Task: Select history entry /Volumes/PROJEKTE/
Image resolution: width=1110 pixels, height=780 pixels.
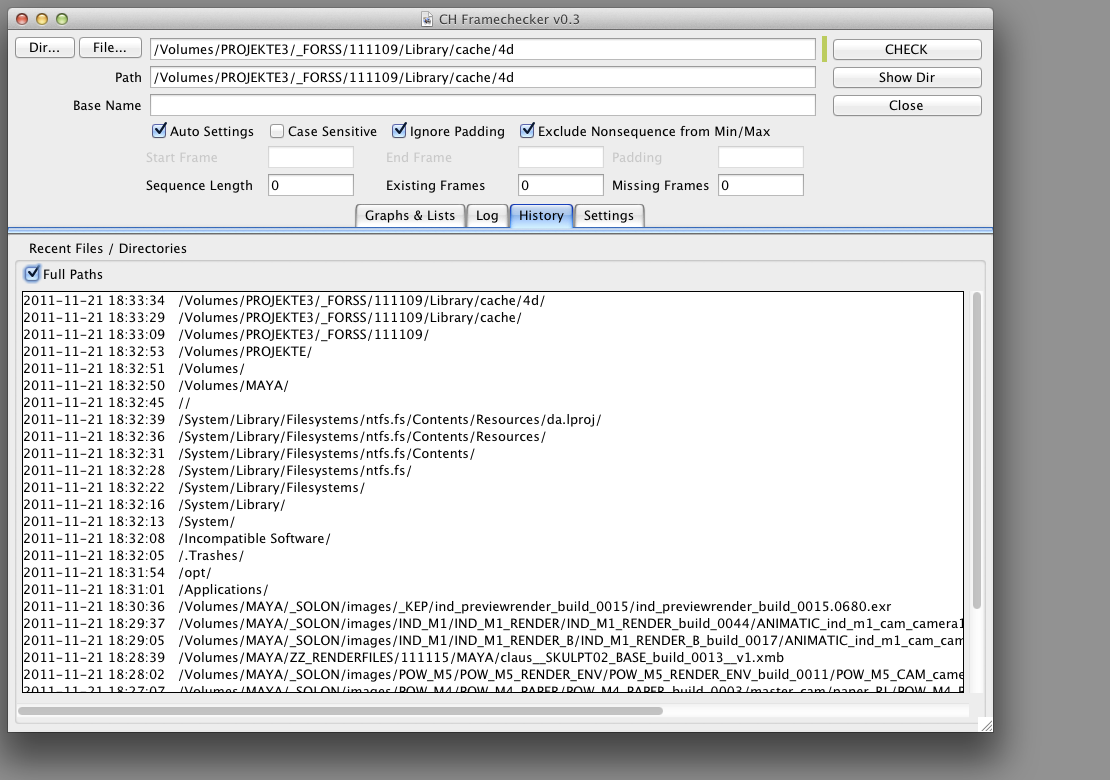Action: pyautogui.click(x=493, y=352)
